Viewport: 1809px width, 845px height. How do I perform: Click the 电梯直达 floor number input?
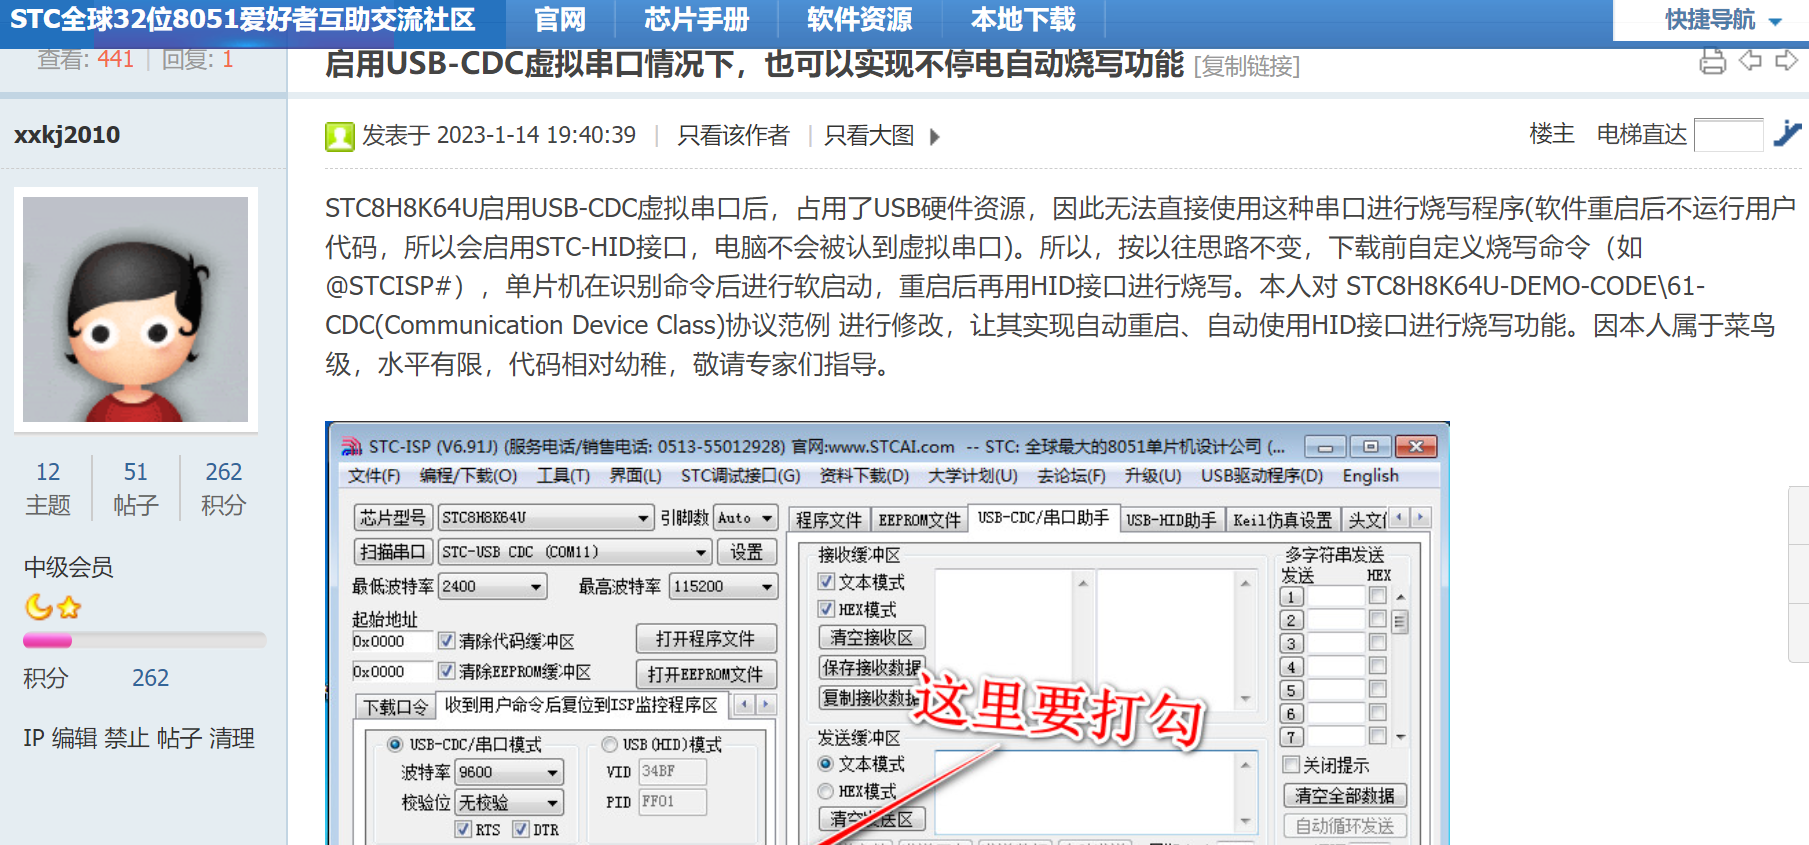pos(1729,135)
